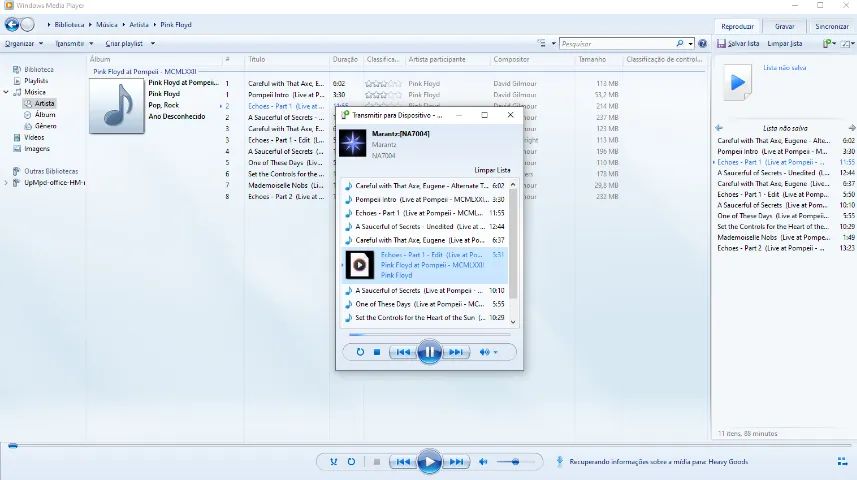Image resolution: width=857 pixels, height=480 pixels.
Task: Click Salvar lista button
Action: pyautogui.click(x=738, y=44)
